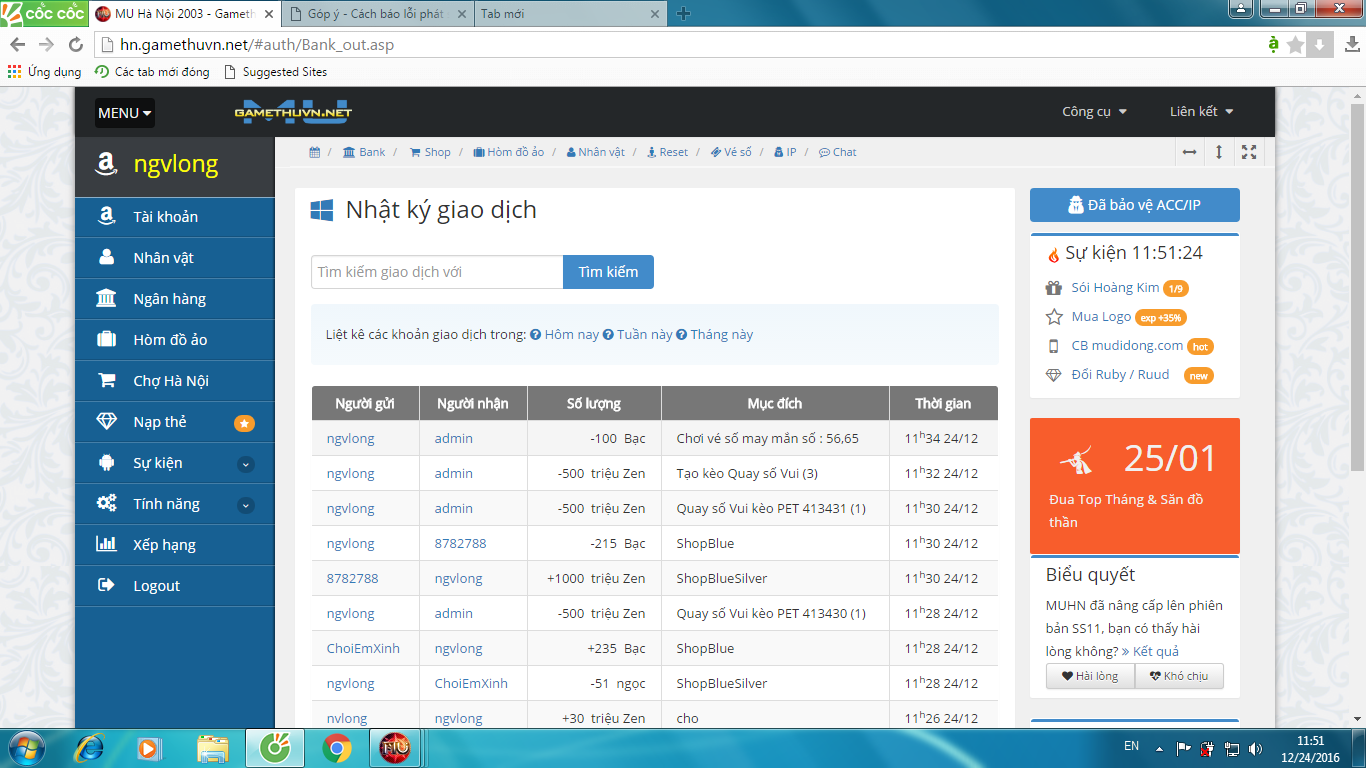Open Xếp hạng in sidebar
The height and width of the screenshot is (768, 1366).
click(x=175, y=545)
